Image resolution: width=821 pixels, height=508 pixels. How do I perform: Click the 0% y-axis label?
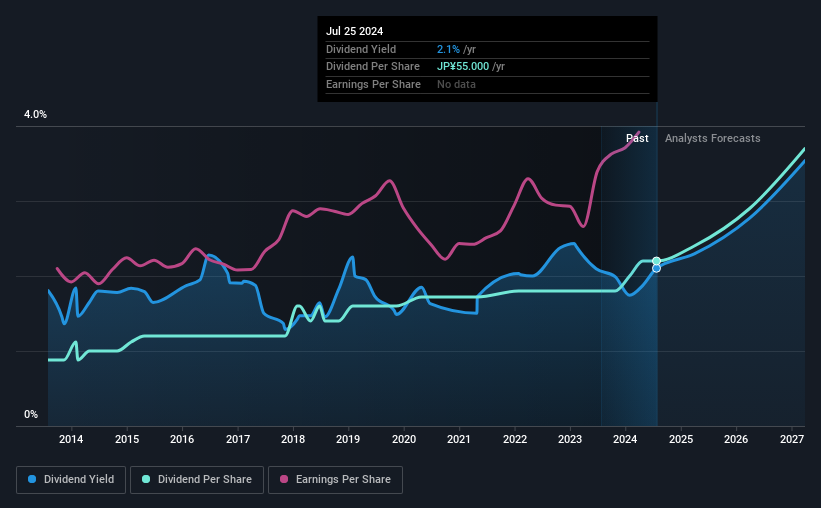pos(31,414)
